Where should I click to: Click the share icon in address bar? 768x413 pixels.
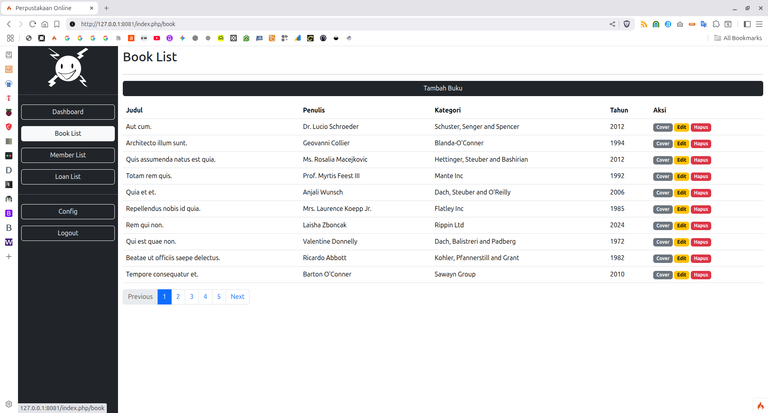pyautogui.click(x=612, y=24)
